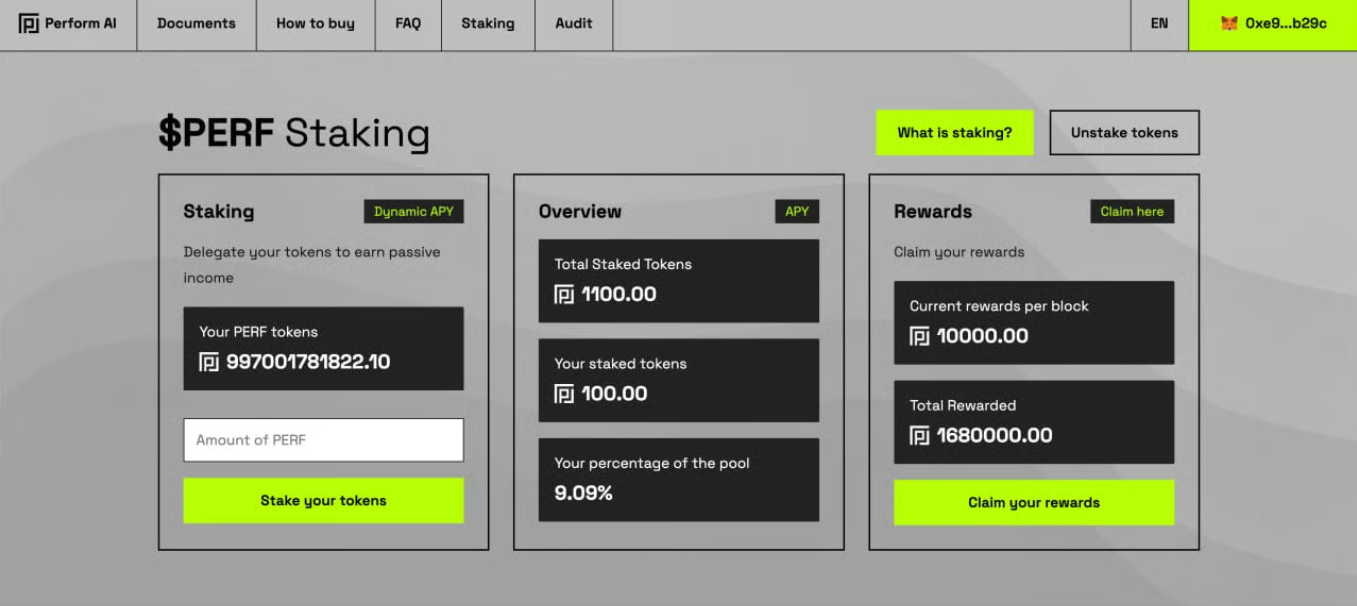1357x606 pixels.
Task: Switch to the Staking nav item
Action: point(488,23)
